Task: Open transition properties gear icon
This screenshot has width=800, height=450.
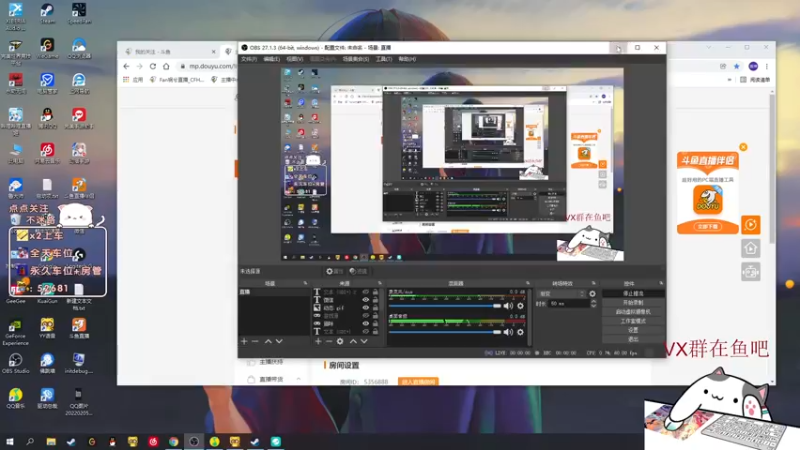Action: (592, 294)
